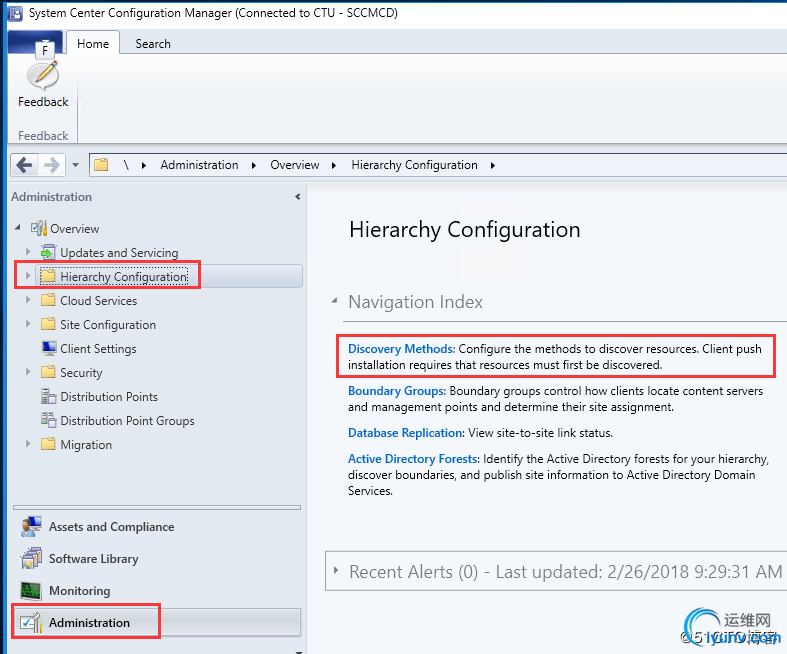
Task: Switch to the Search ribbon tab
Action: coord(153,44)
